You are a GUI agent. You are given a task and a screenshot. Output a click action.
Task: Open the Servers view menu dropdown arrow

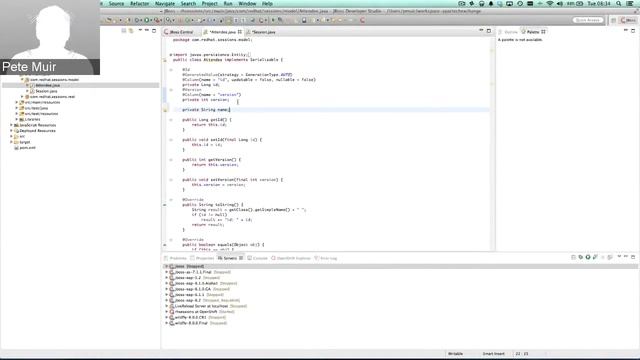tap(619, 257)
